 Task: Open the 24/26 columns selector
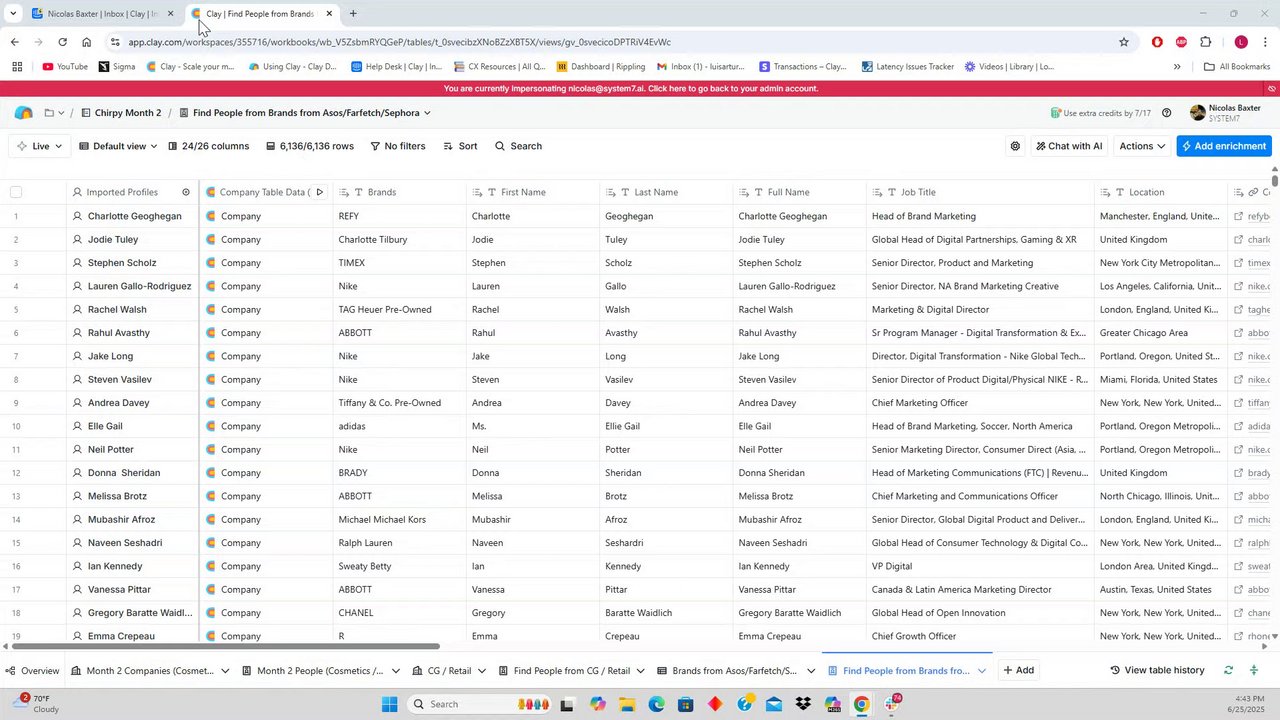click(x=207, y=146)
